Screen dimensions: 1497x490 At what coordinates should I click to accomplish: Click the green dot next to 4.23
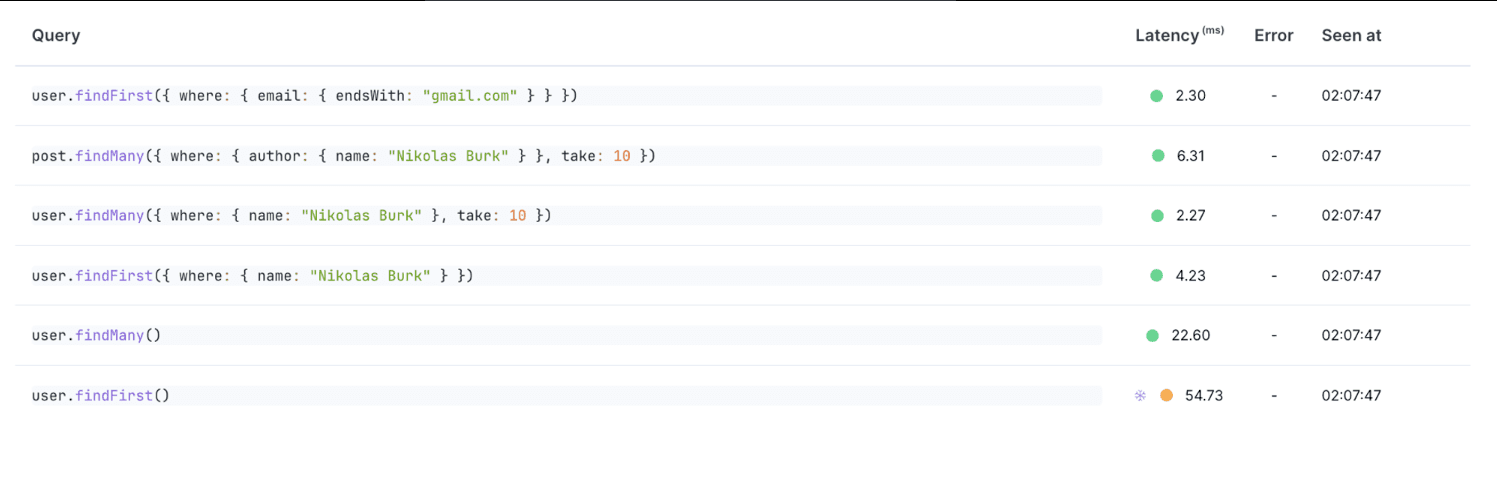(x=1157, y=276)
